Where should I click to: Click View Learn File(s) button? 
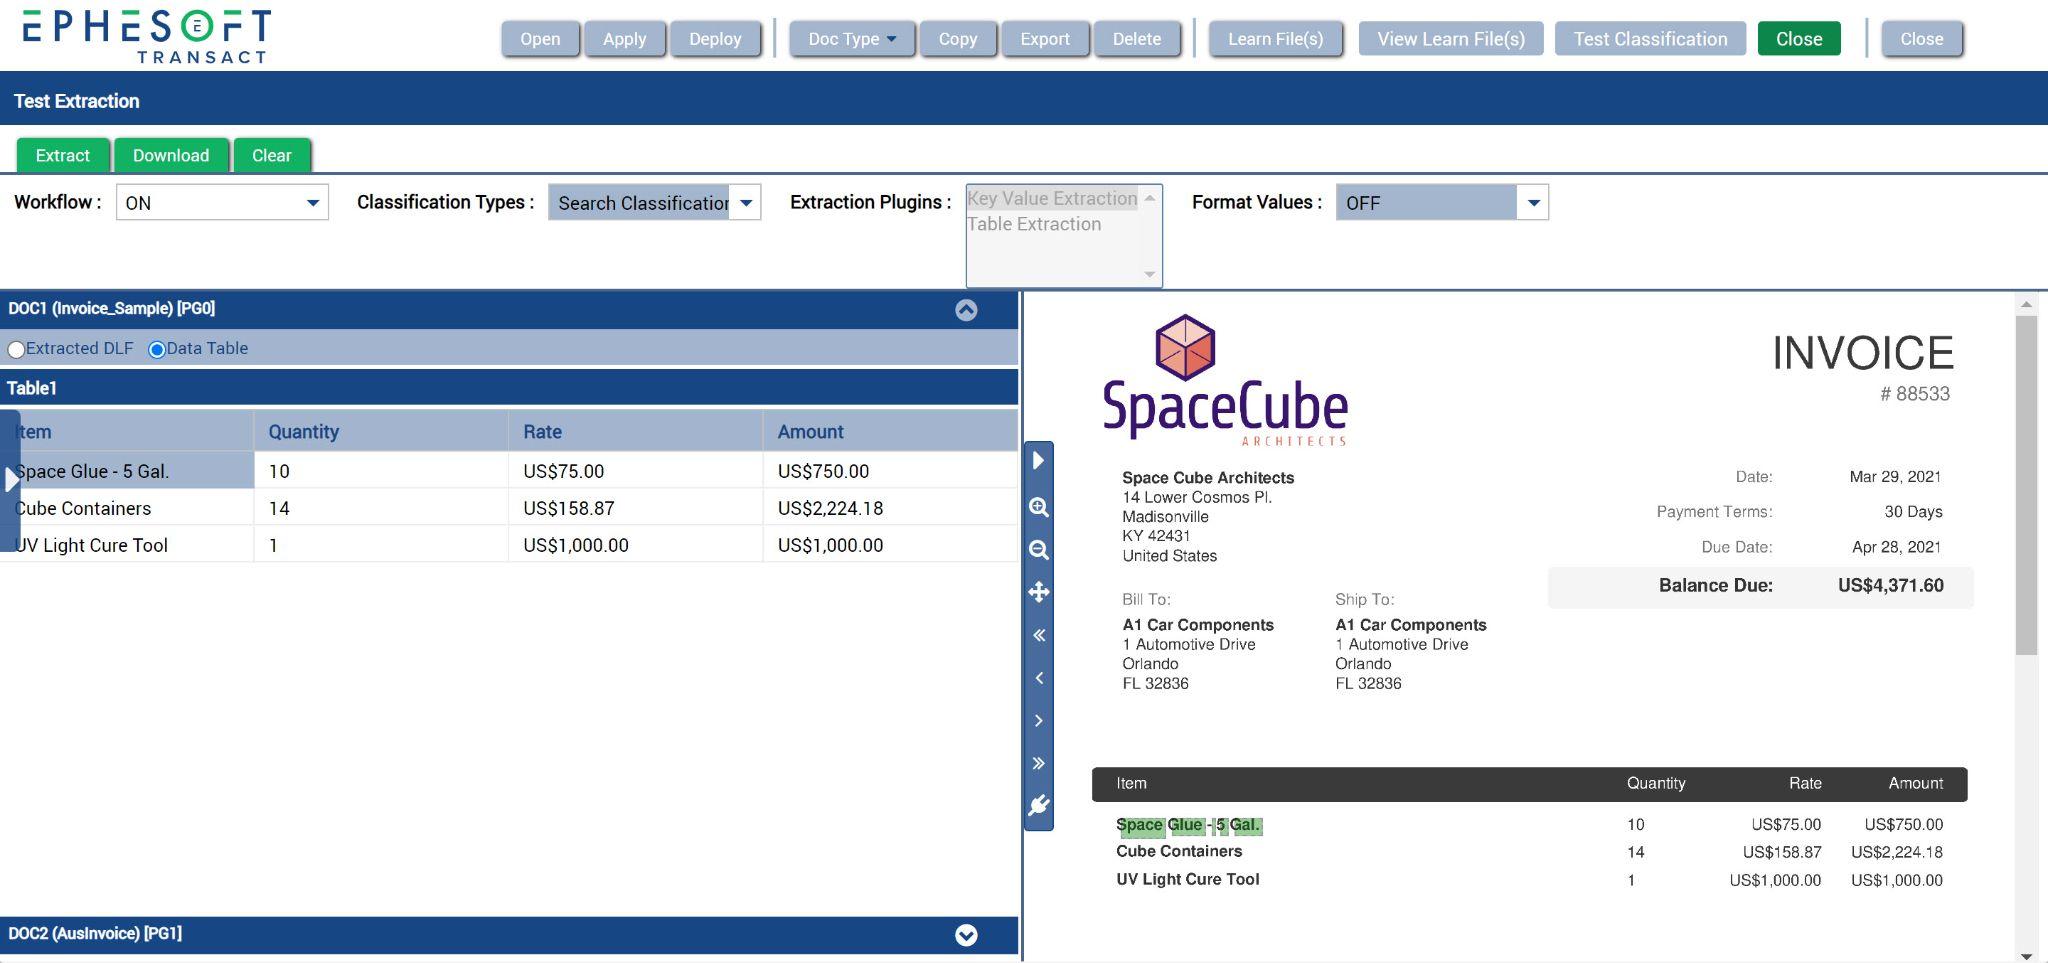click(x=1451, y=39)
